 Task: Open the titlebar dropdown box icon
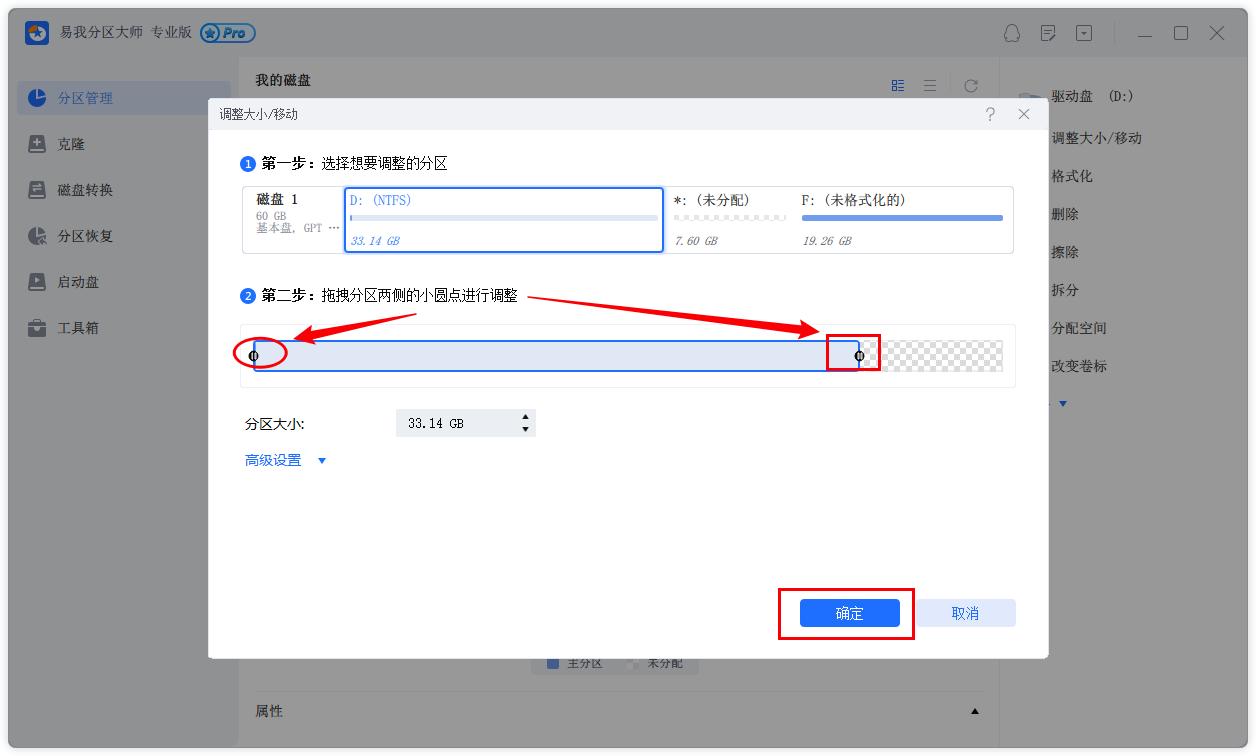tap(1082, 33)
